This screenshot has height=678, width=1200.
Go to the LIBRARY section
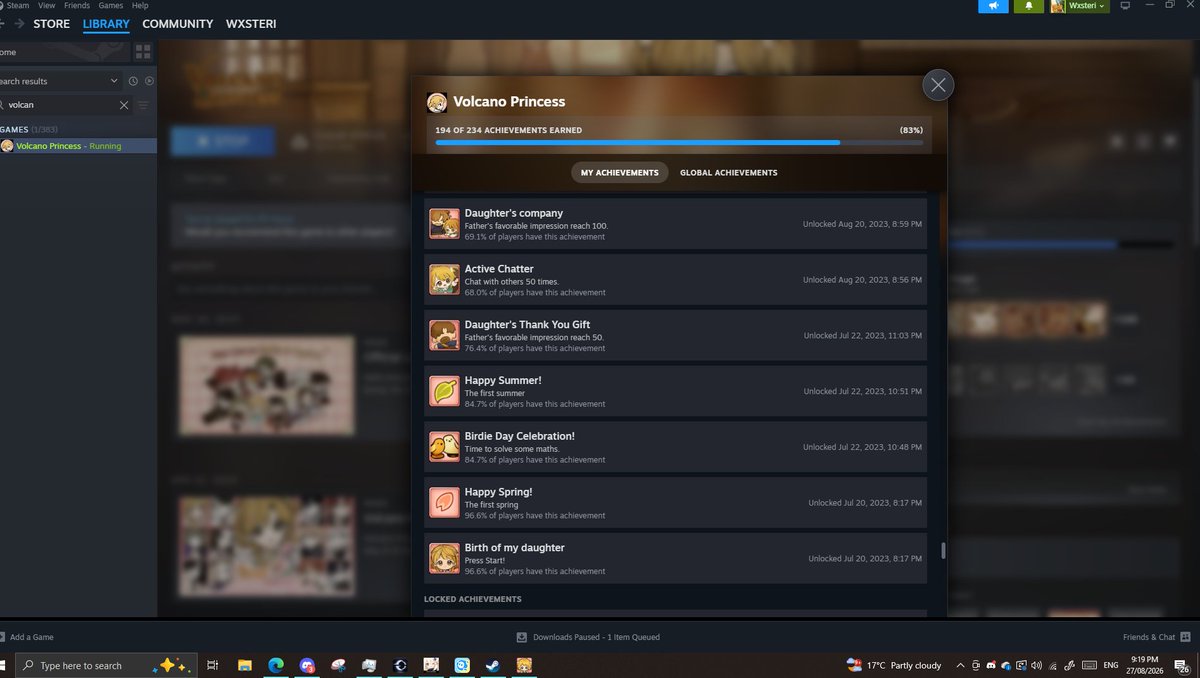click(x=106, y=24)
